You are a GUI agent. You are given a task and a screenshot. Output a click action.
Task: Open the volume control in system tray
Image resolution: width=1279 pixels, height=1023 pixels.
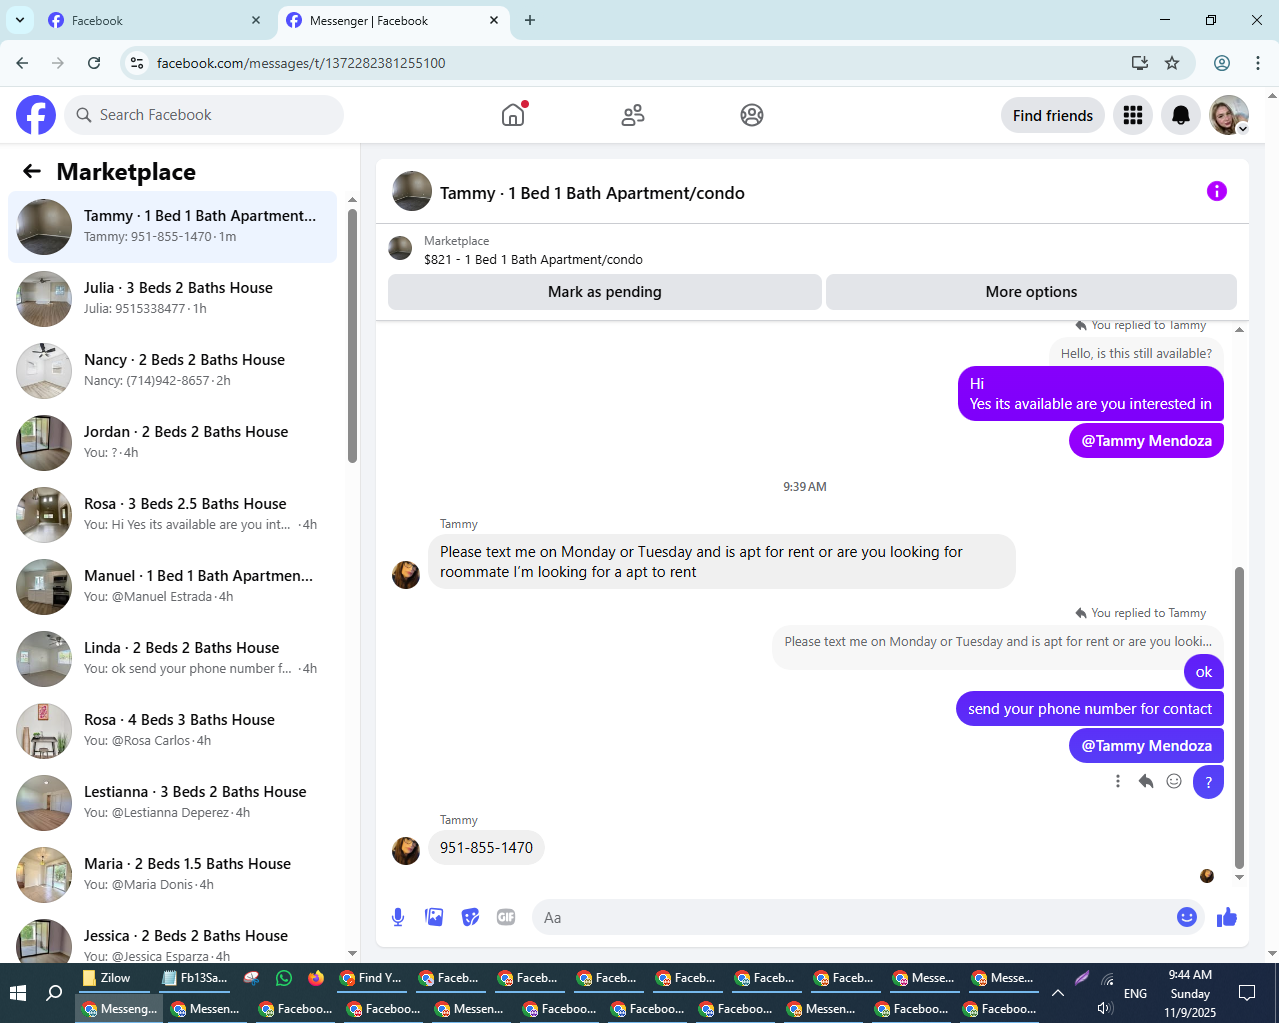tap(1105, 1008)
